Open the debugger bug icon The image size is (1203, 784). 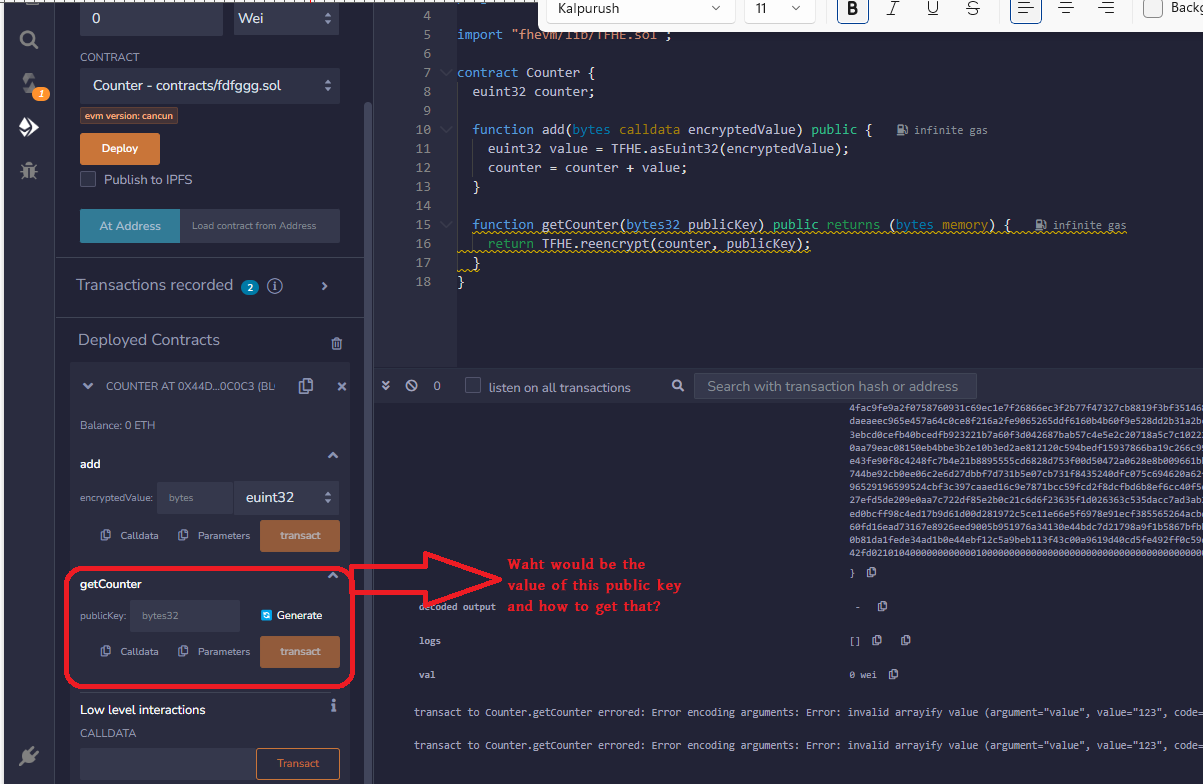[29, 171]
